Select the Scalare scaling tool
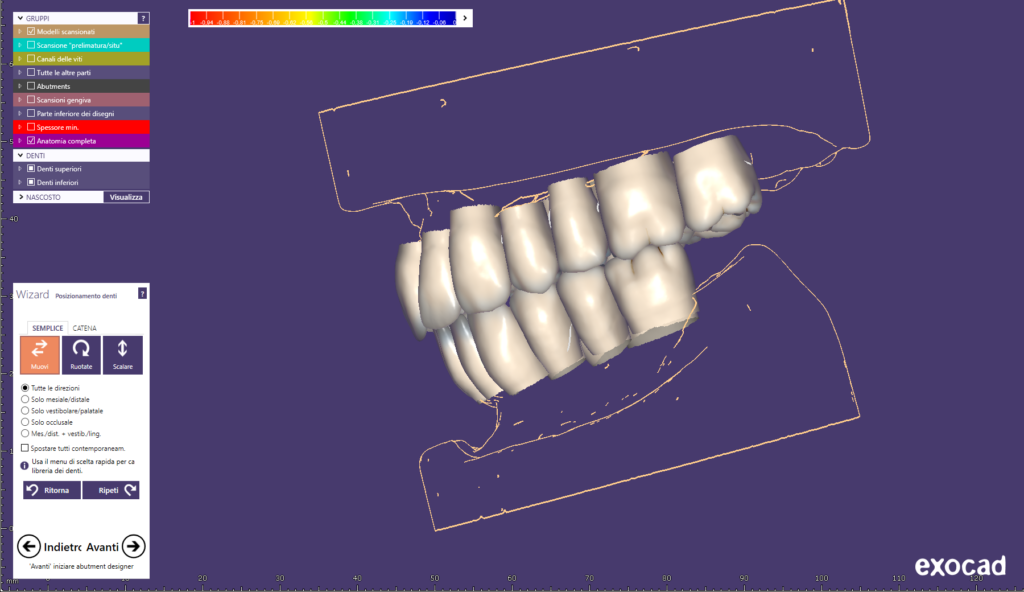This screenshot has height=592, width=1024. pos(122,355)
